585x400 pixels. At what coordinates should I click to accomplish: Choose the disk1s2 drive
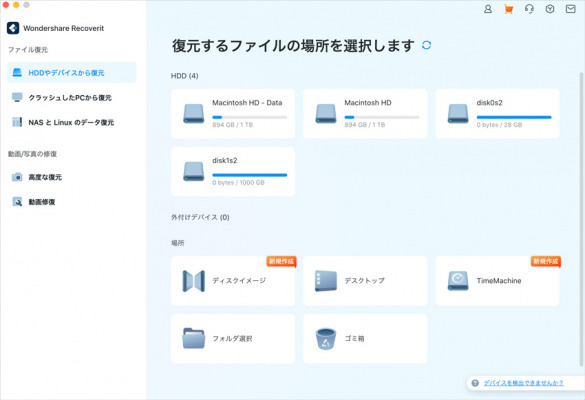[233, 172]
